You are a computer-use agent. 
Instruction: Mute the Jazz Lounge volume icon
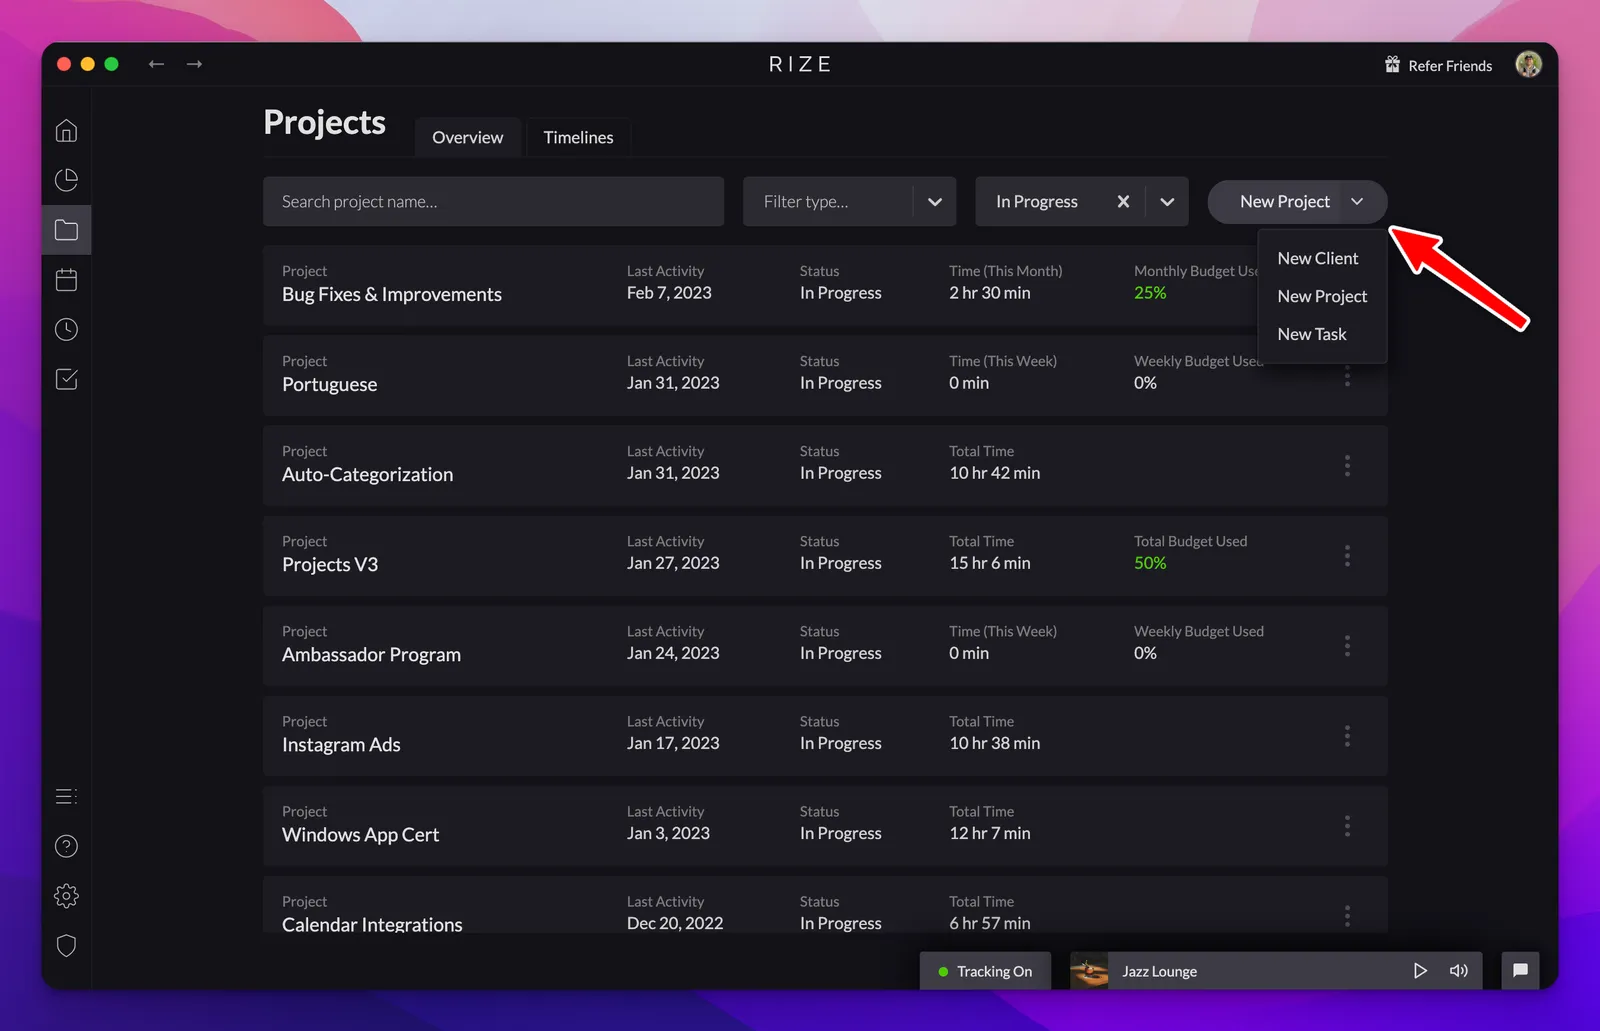[x=1459, y=971]
